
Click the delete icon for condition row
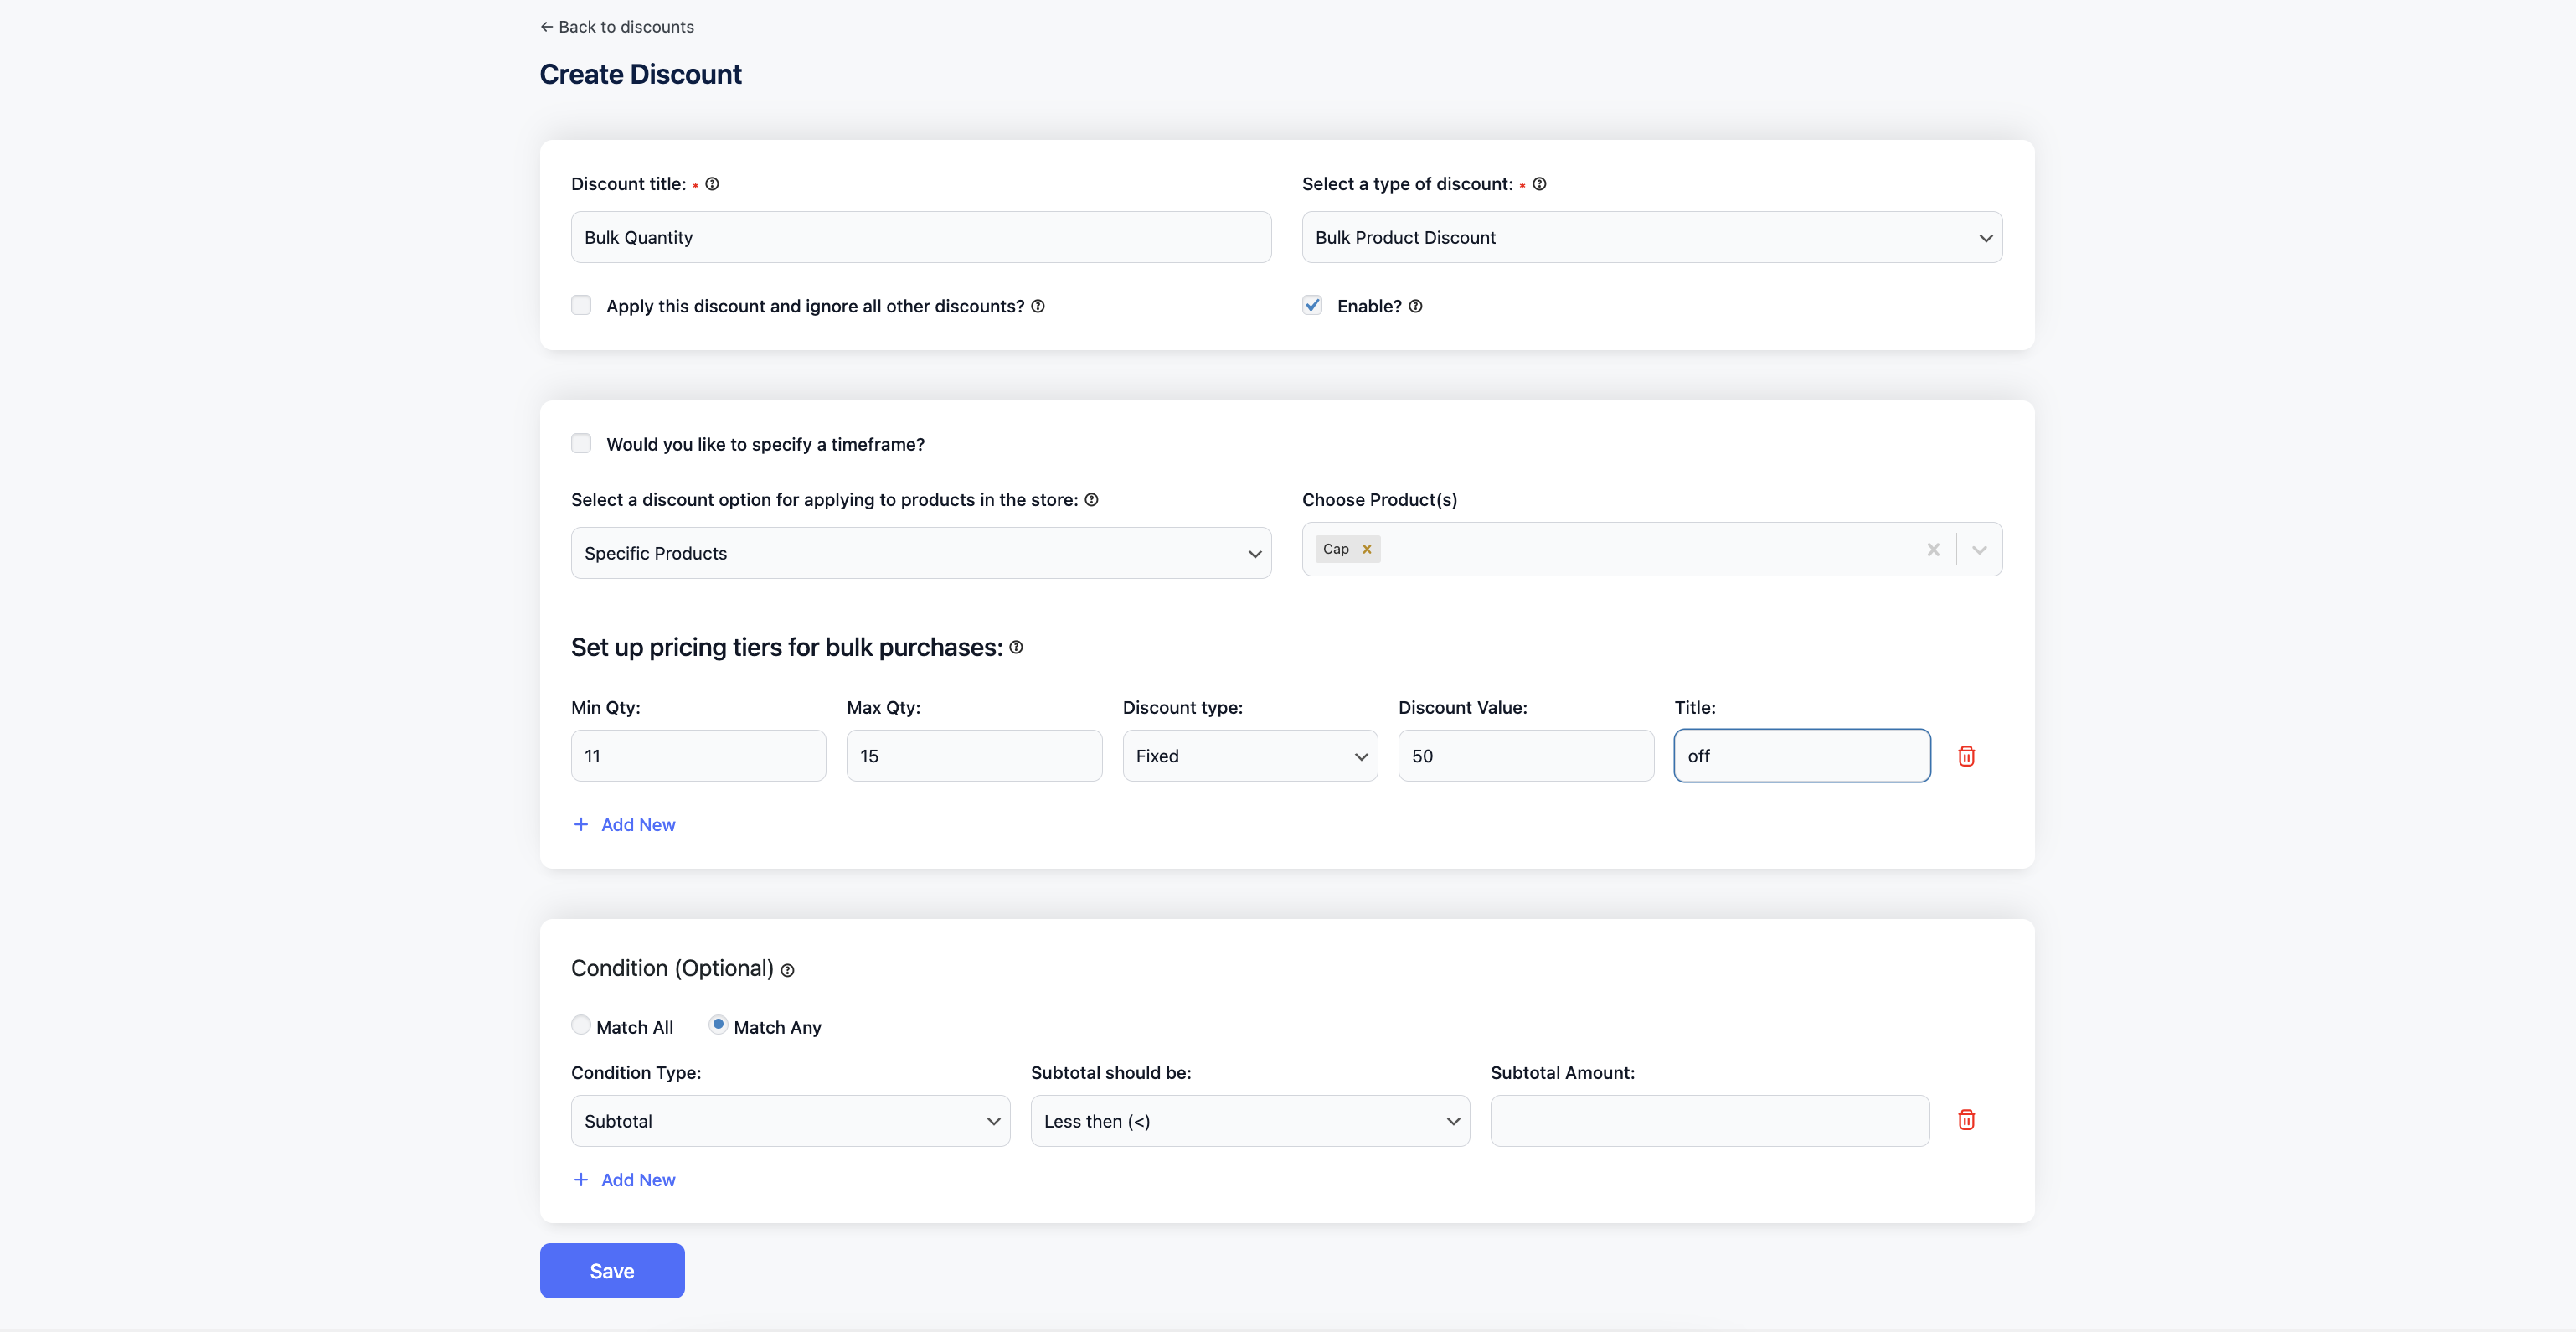[x=1965, y=1119]
